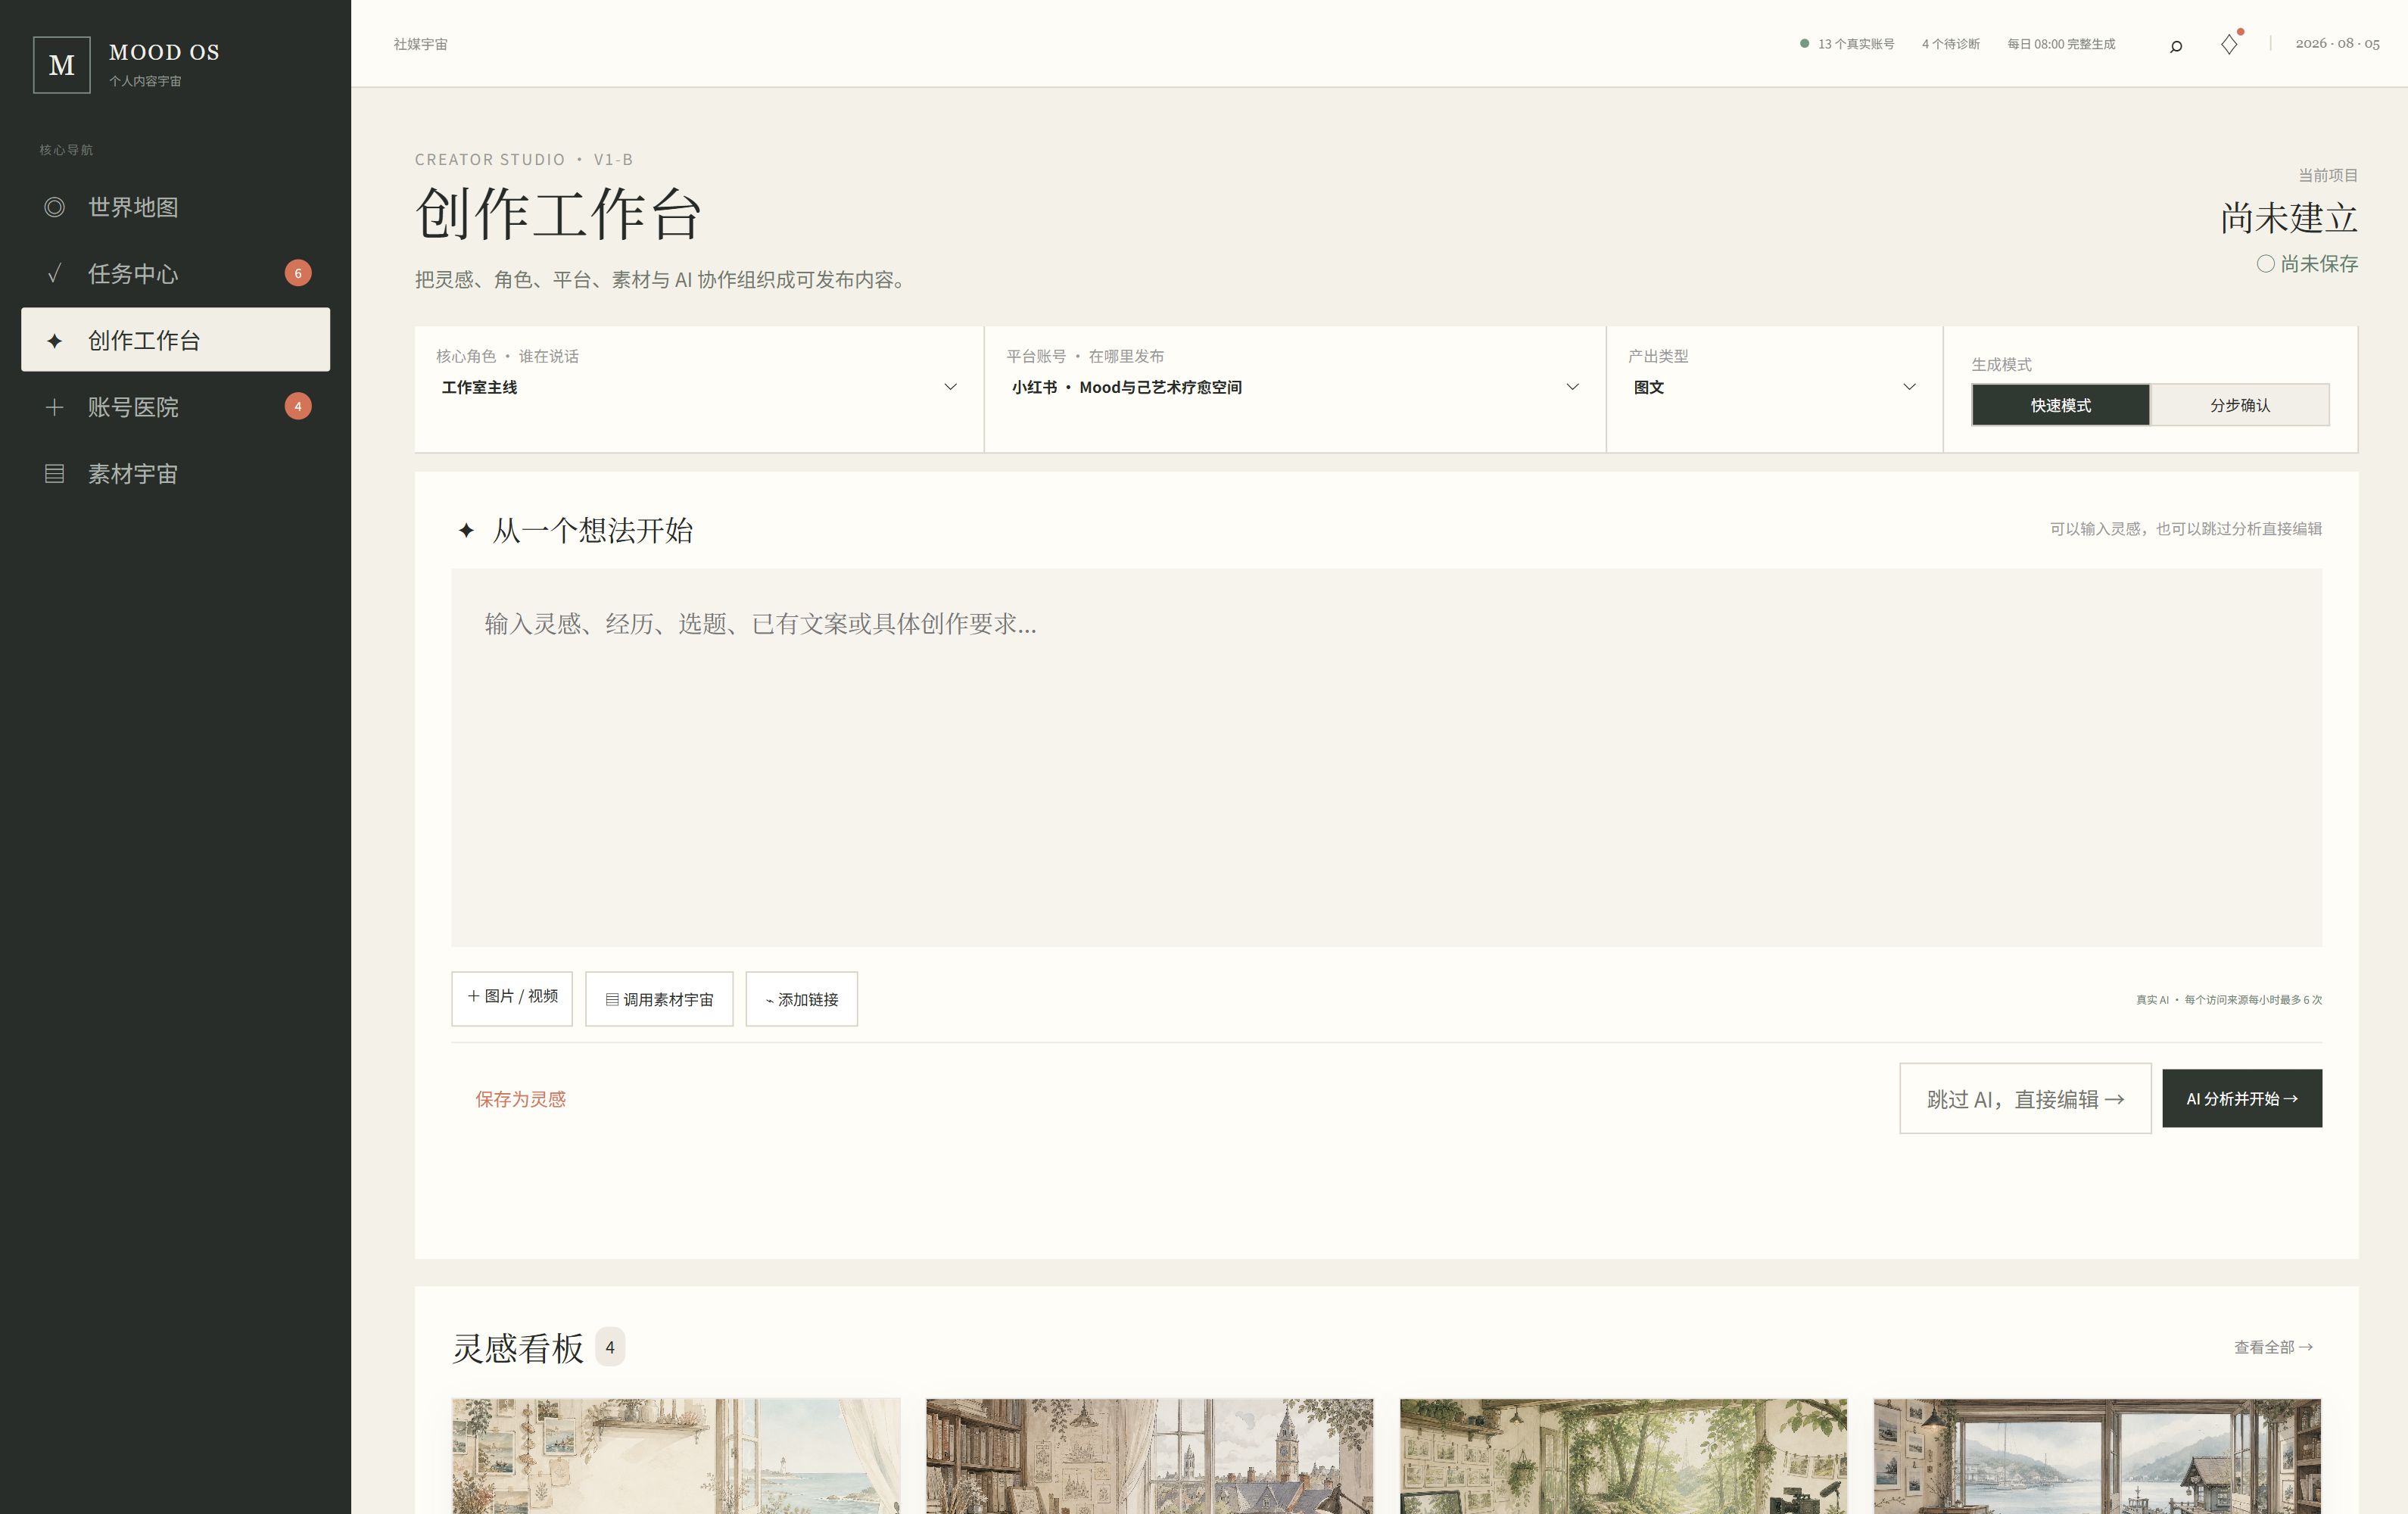Click the 添加链接 button

tap(802, 998)
